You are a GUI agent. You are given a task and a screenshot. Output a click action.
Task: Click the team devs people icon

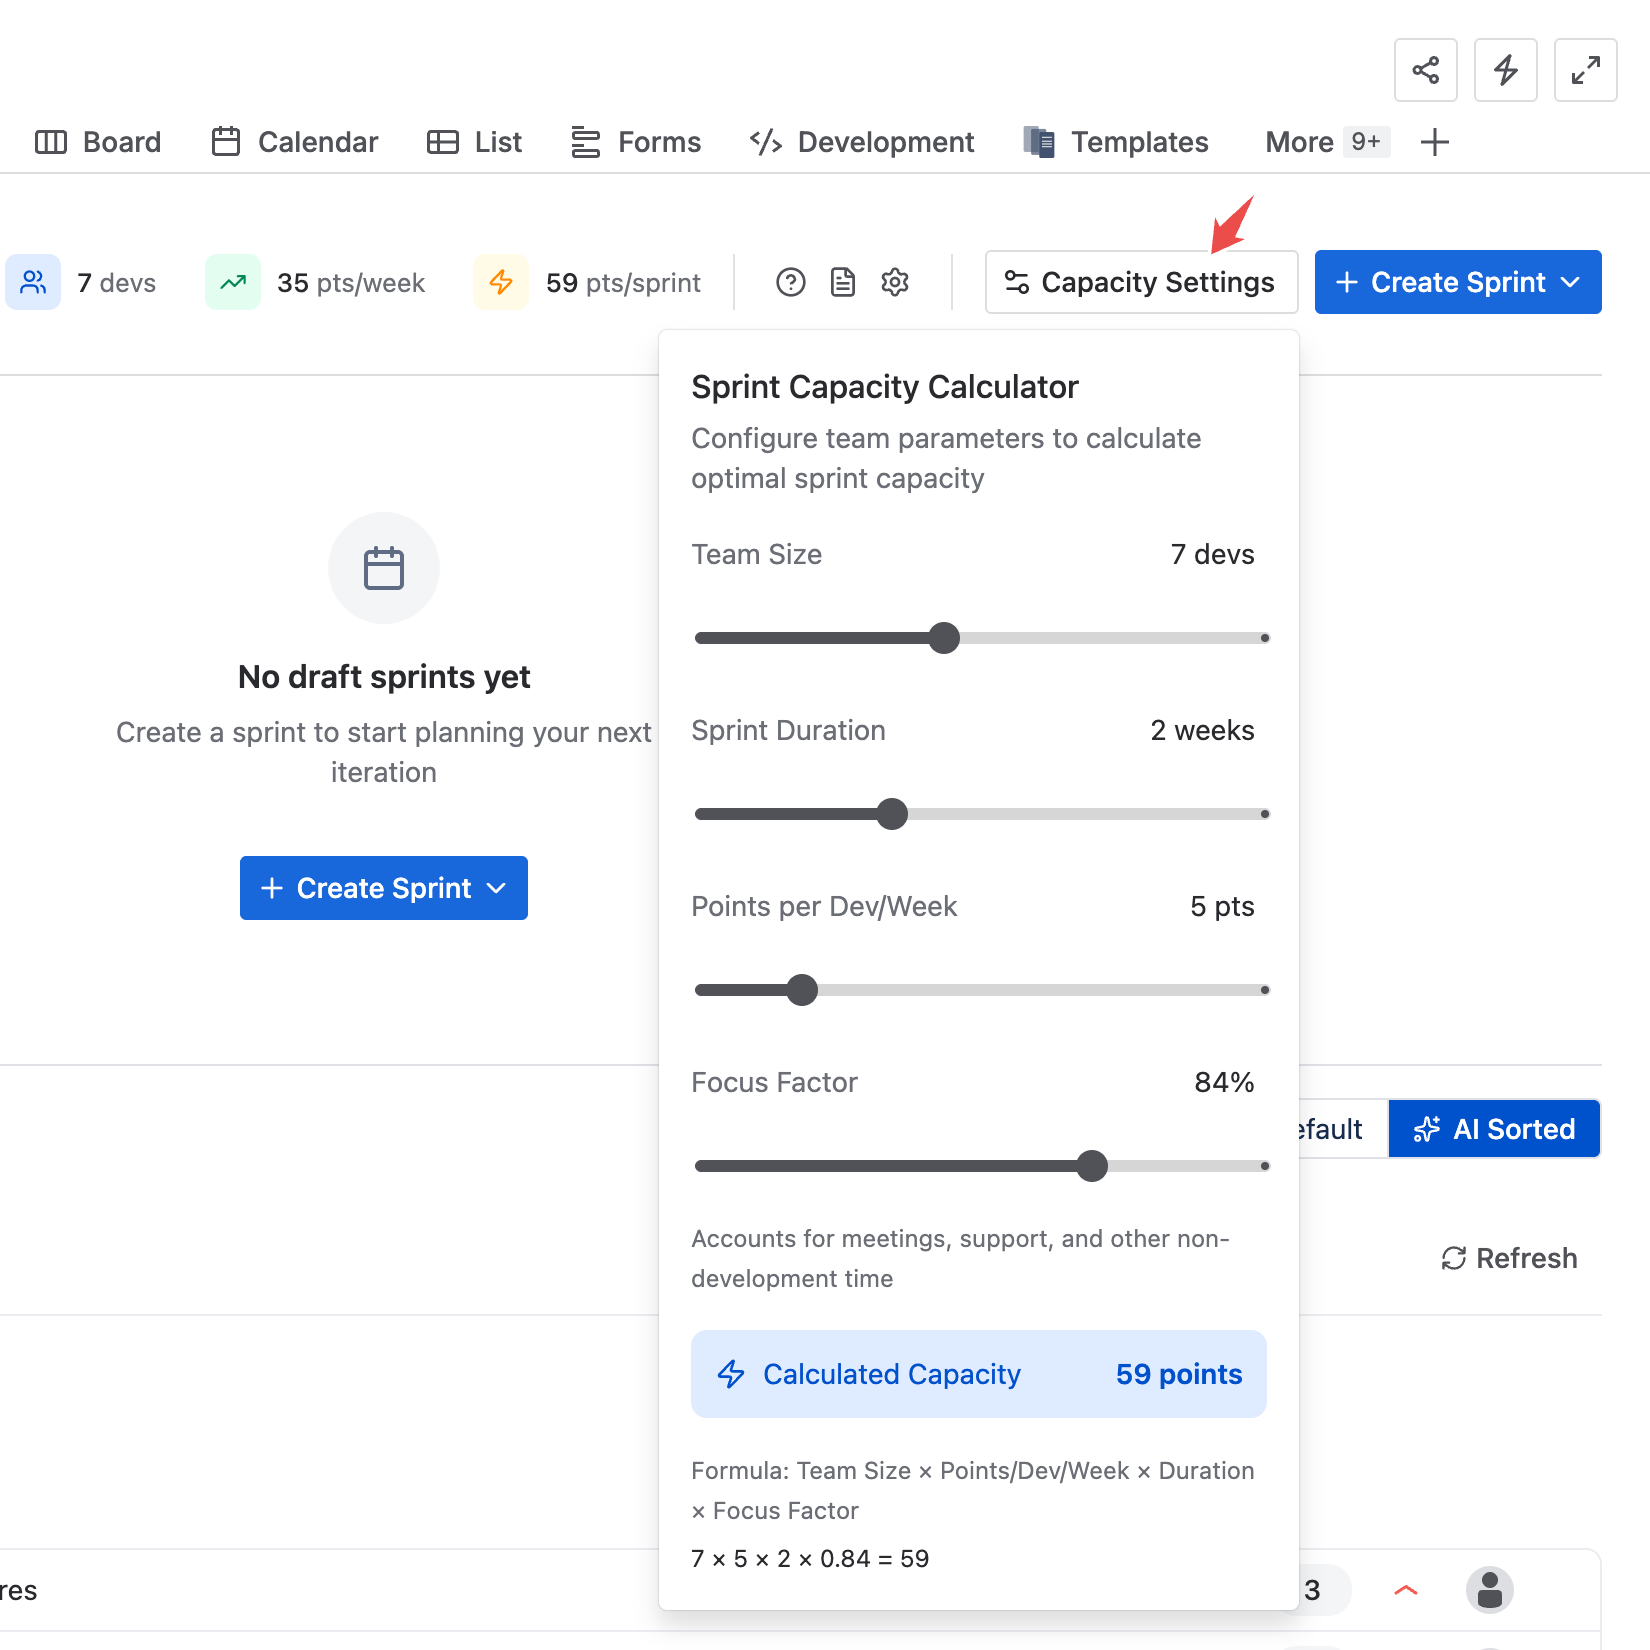[x=33, y=282]
